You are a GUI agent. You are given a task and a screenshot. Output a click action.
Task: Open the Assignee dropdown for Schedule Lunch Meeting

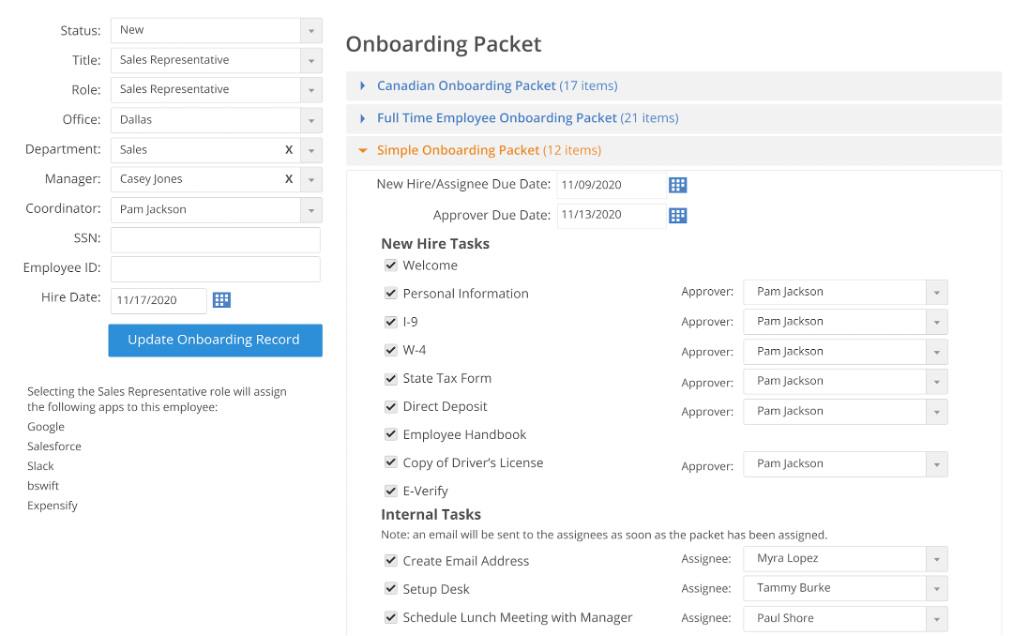tap(935, 618)
